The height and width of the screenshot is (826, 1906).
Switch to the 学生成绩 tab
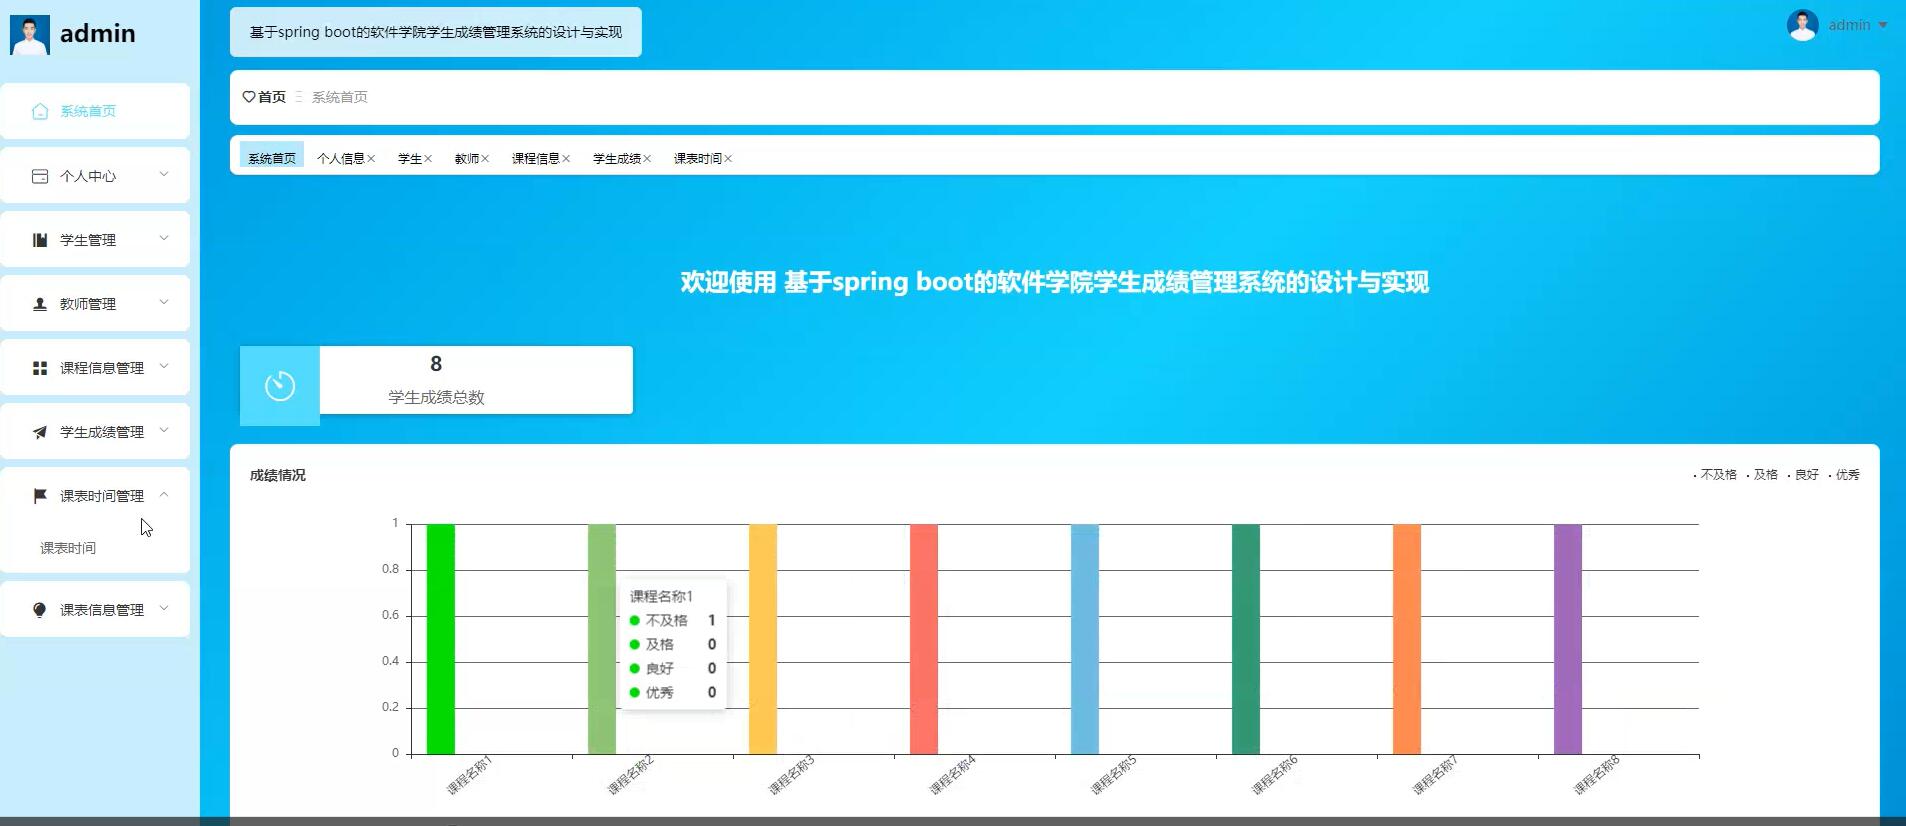617,159
